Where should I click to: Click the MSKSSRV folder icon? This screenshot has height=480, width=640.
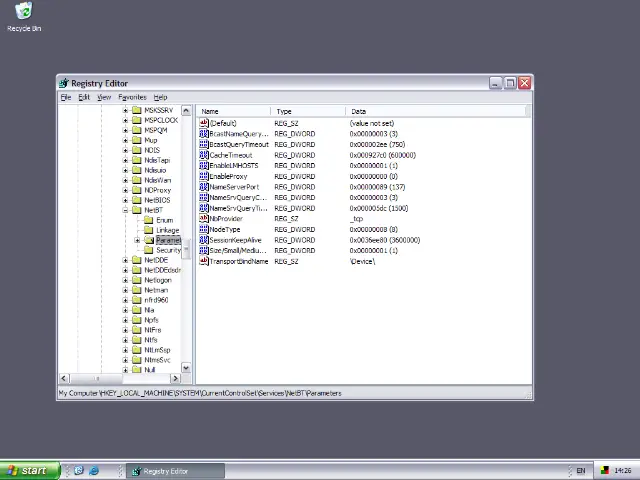tap(137, 110)
